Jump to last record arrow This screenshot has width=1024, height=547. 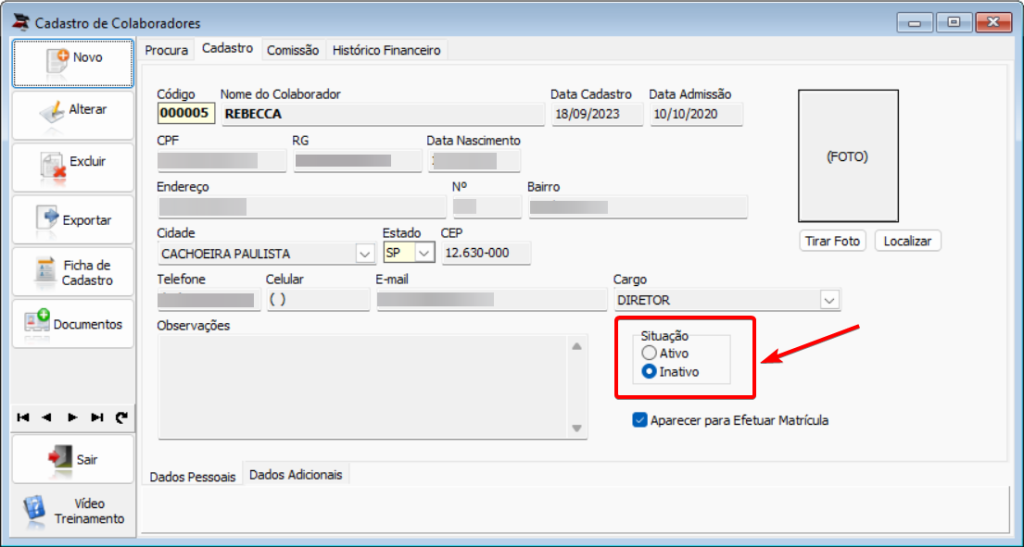pyautogui.click(x=97, y=418)
